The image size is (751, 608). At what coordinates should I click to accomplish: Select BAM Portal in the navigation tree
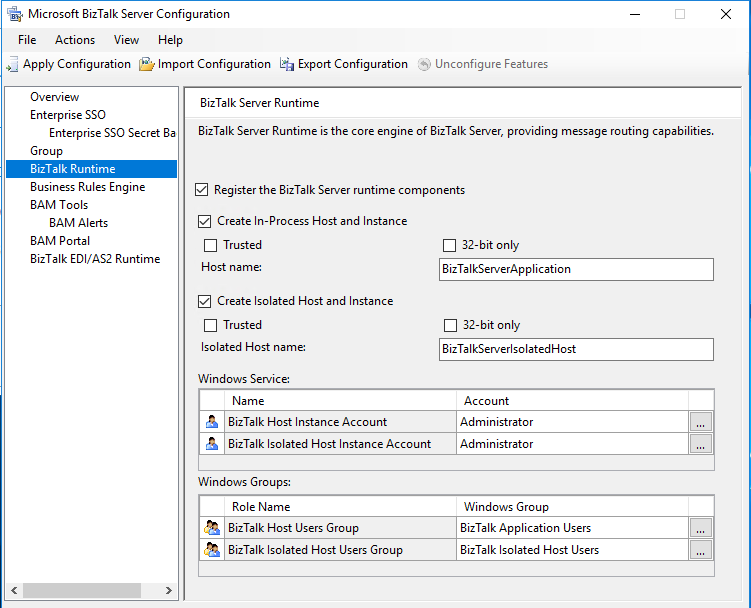60,241
